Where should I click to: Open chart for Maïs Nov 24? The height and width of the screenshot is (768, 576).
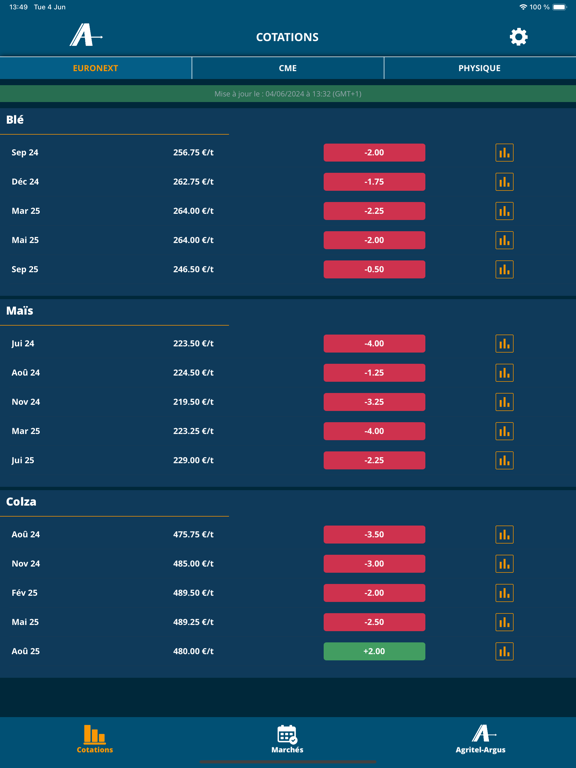pyautogui.click(x=504, y=402)
